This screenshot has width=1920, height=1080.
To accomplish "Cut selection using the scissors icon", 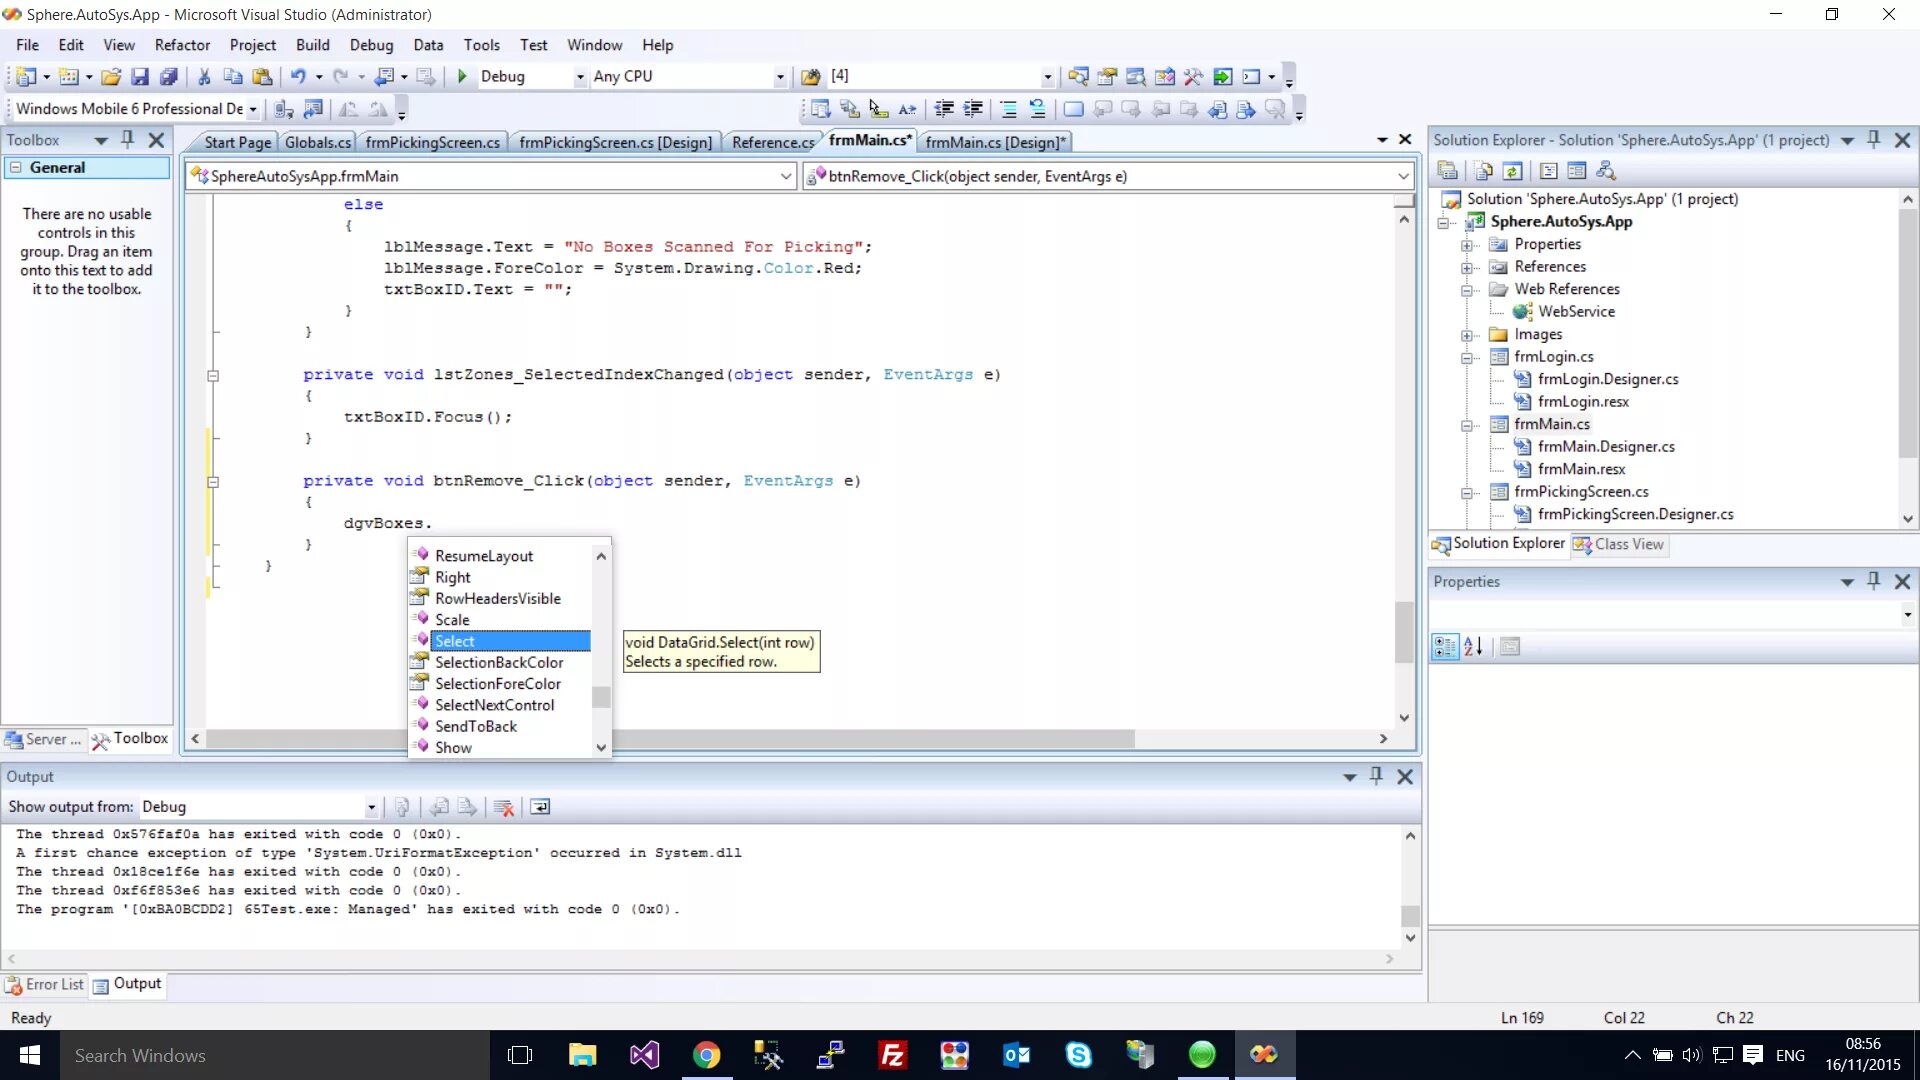I will pyautogui.click(x=204, y=77).
